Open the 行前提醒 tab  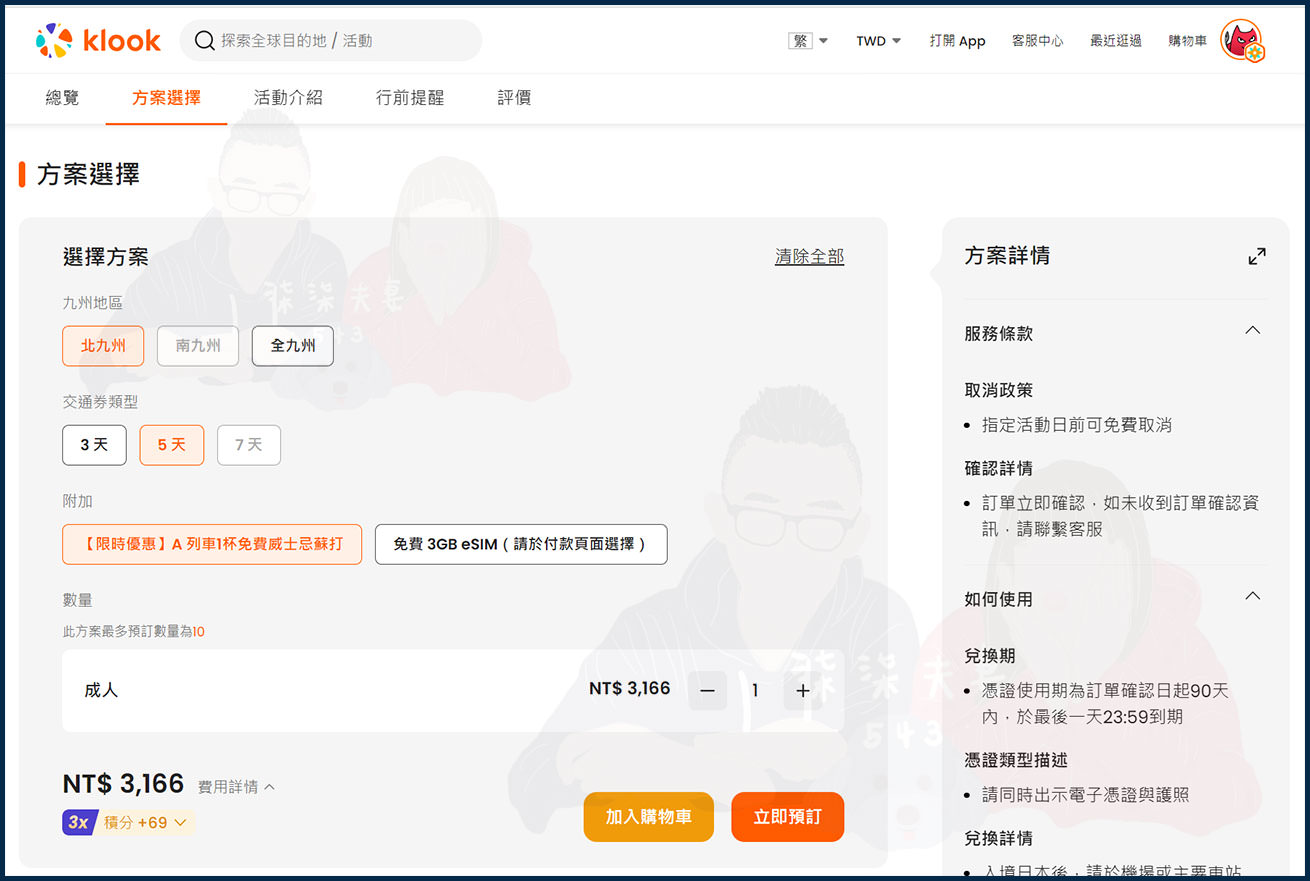[409, 97]
